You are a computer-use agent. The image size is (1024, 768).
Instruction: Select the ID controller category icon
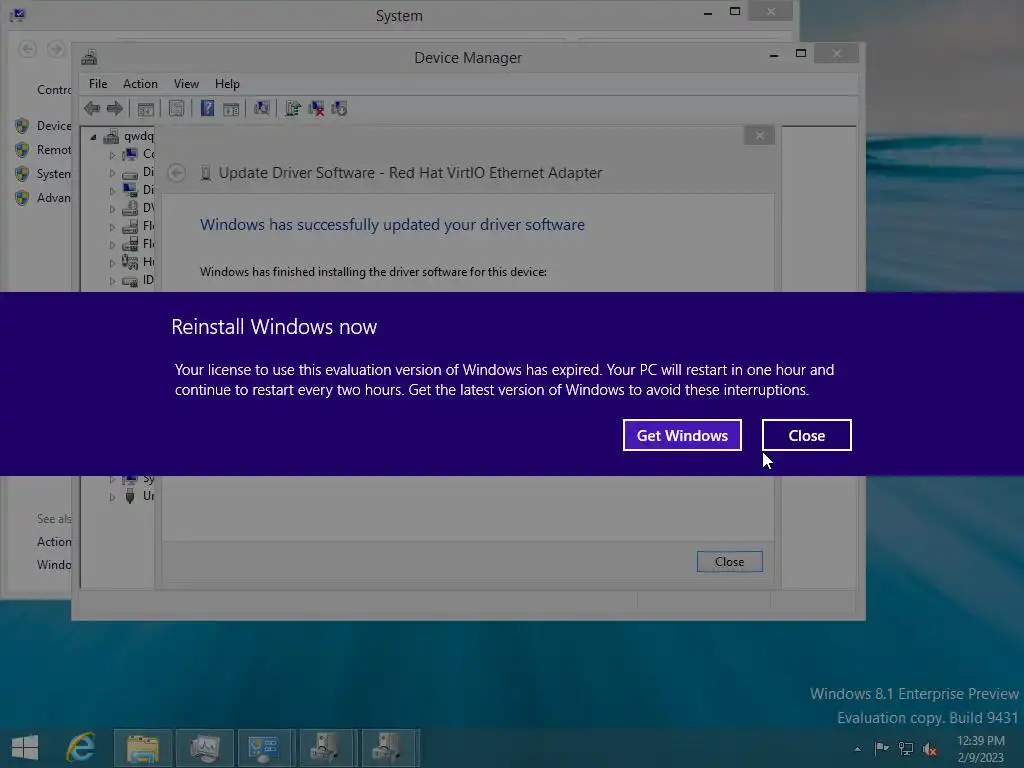pyautogui.click(x=130, y=281)
